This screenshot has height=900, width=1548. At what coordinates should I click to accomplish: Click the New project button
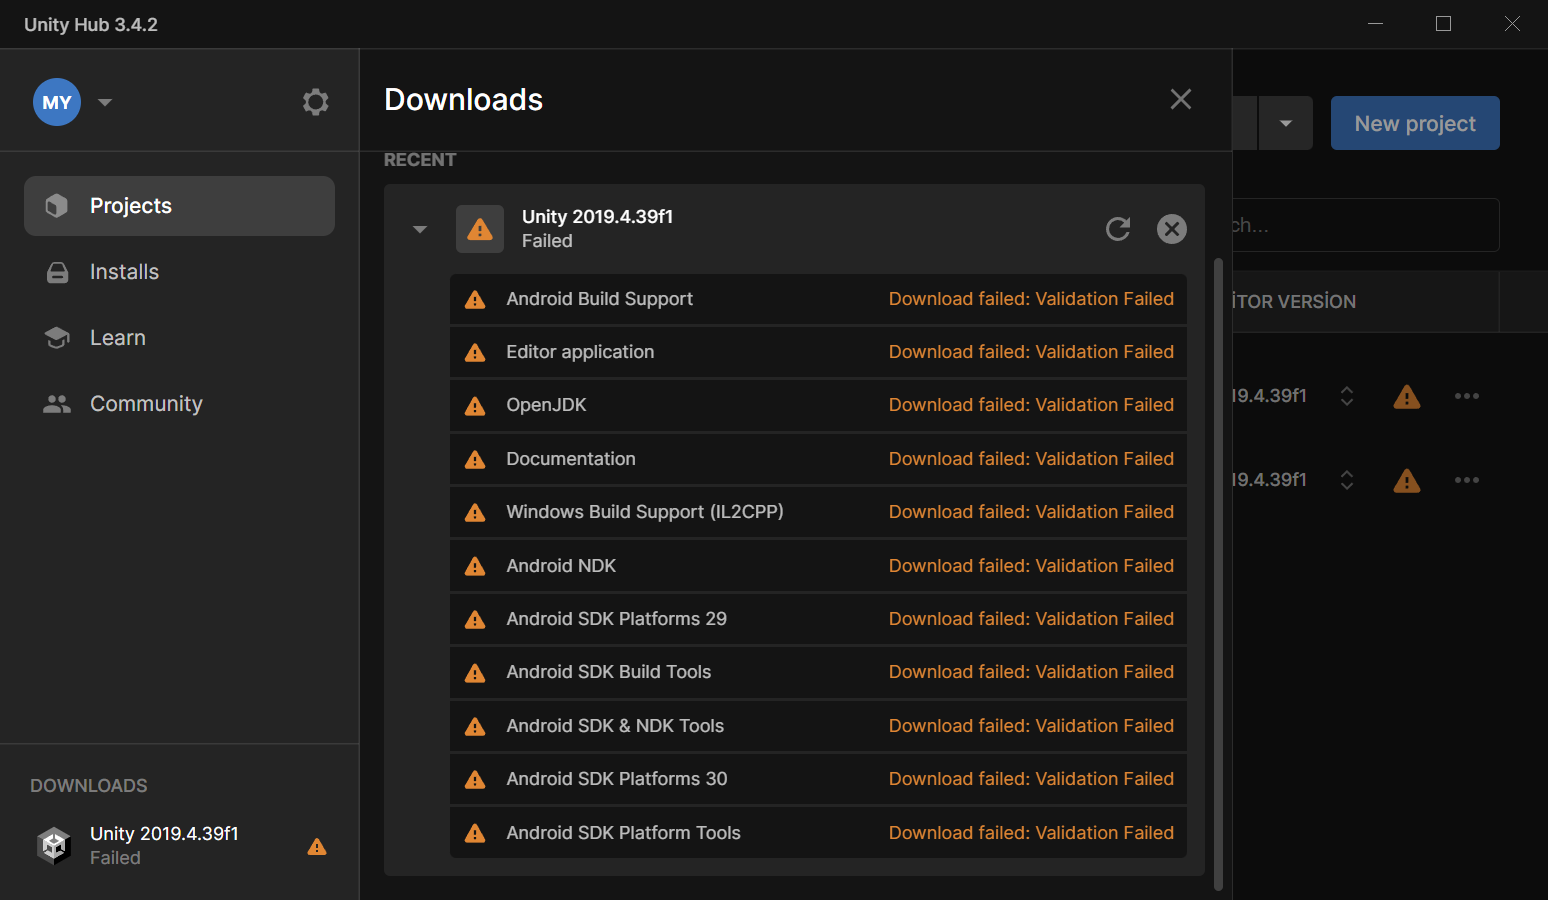click(1414, 123)
